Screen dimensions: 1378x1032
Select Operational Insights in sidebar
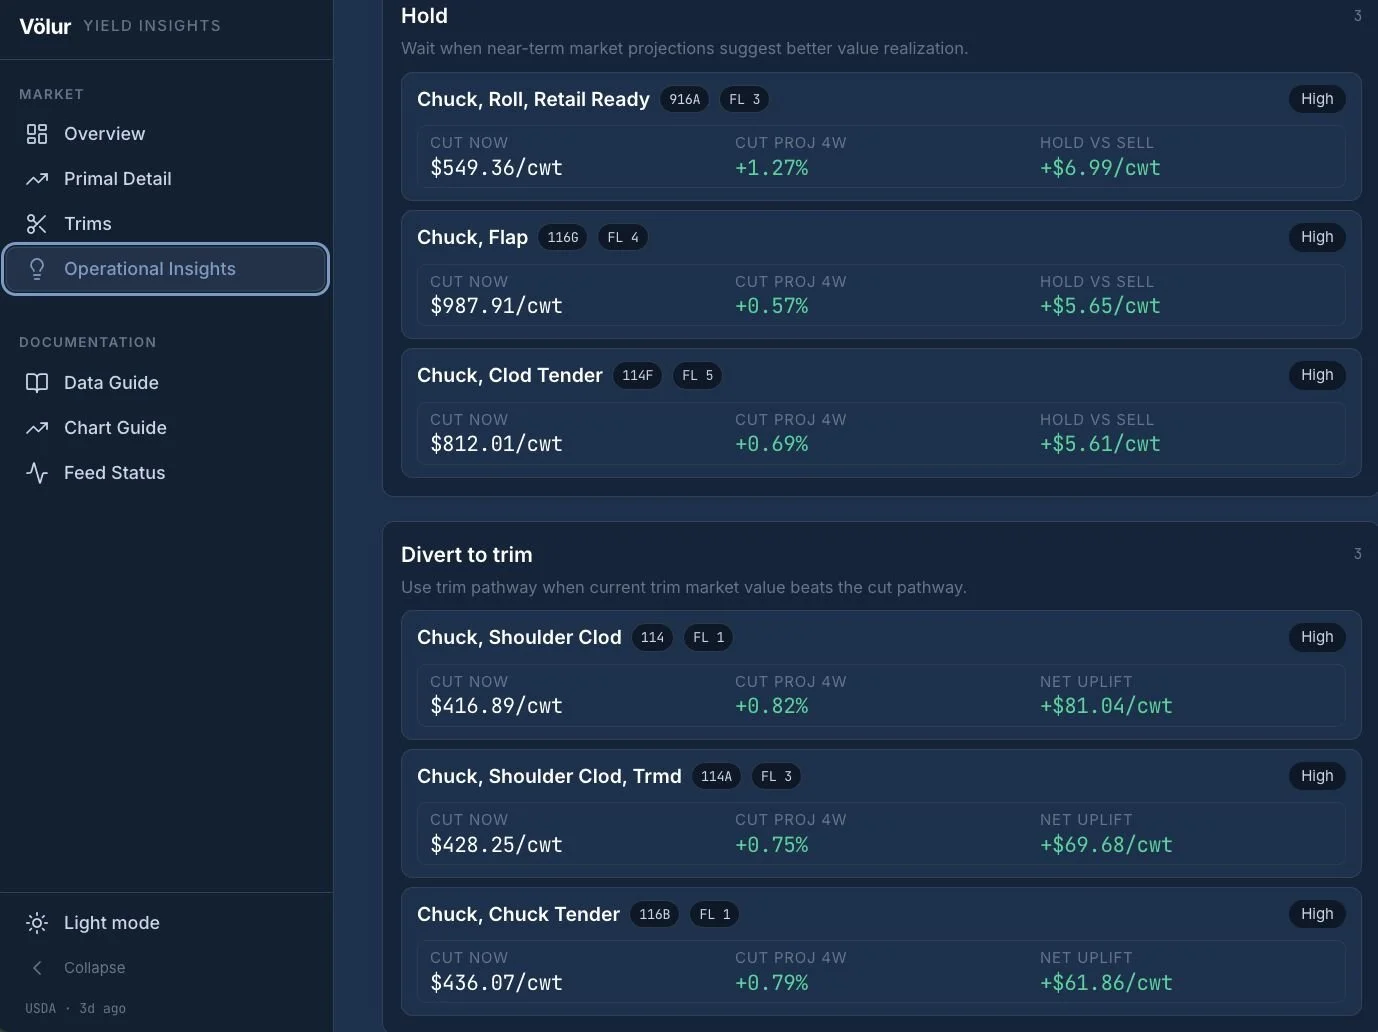pos(166,269)
